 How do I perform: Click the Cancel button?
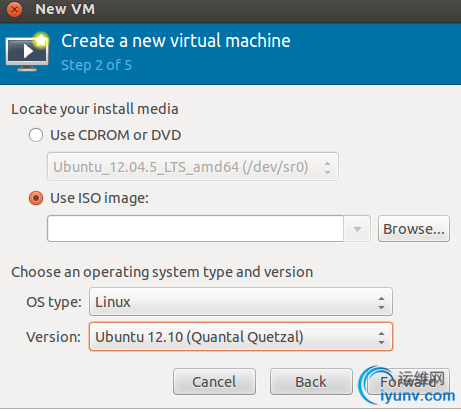pos(214,382)
